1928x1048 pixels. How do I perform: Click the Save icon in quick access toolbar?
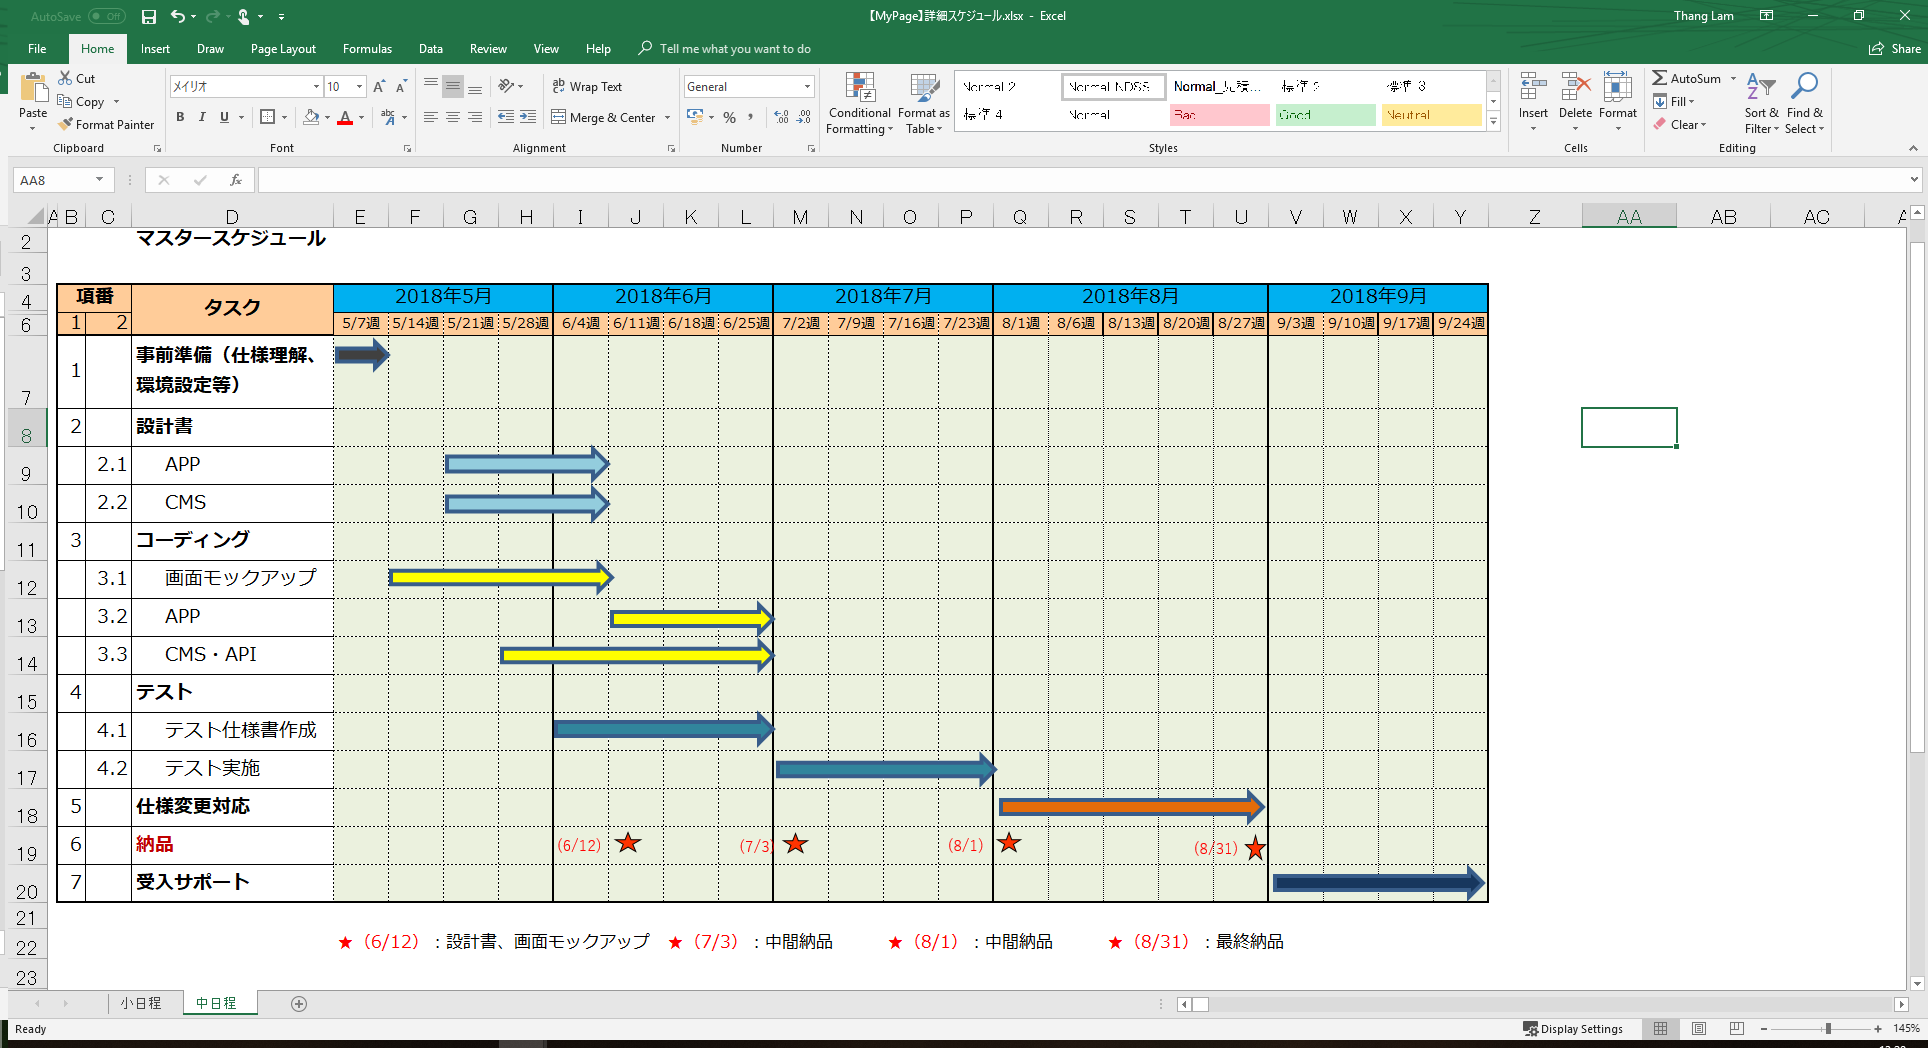pyautogui.click(x=149, y=16)
